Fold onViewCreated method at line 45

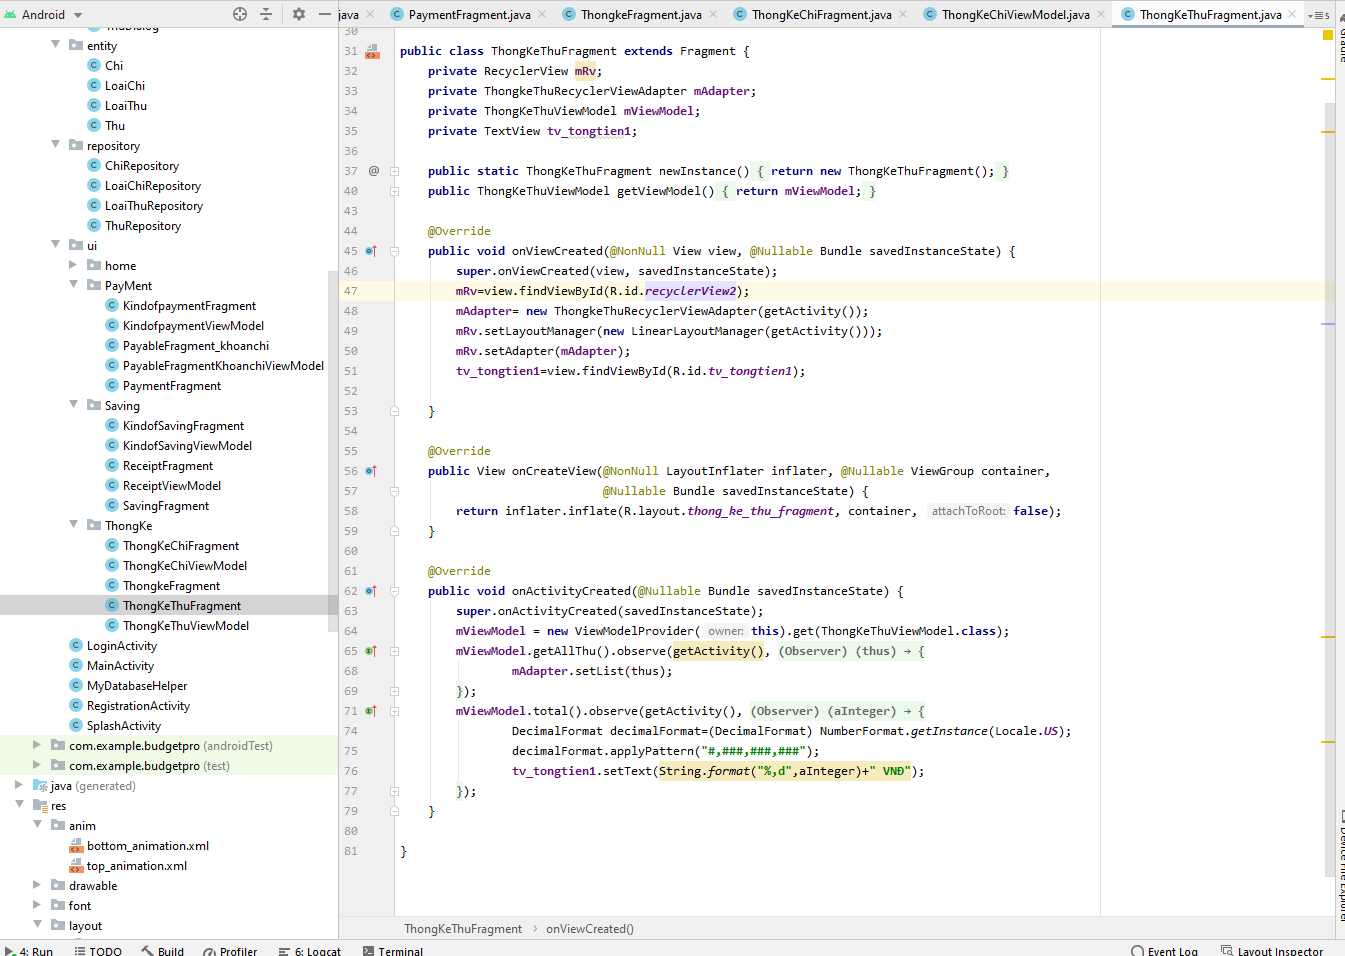click(x=394, y=251)
